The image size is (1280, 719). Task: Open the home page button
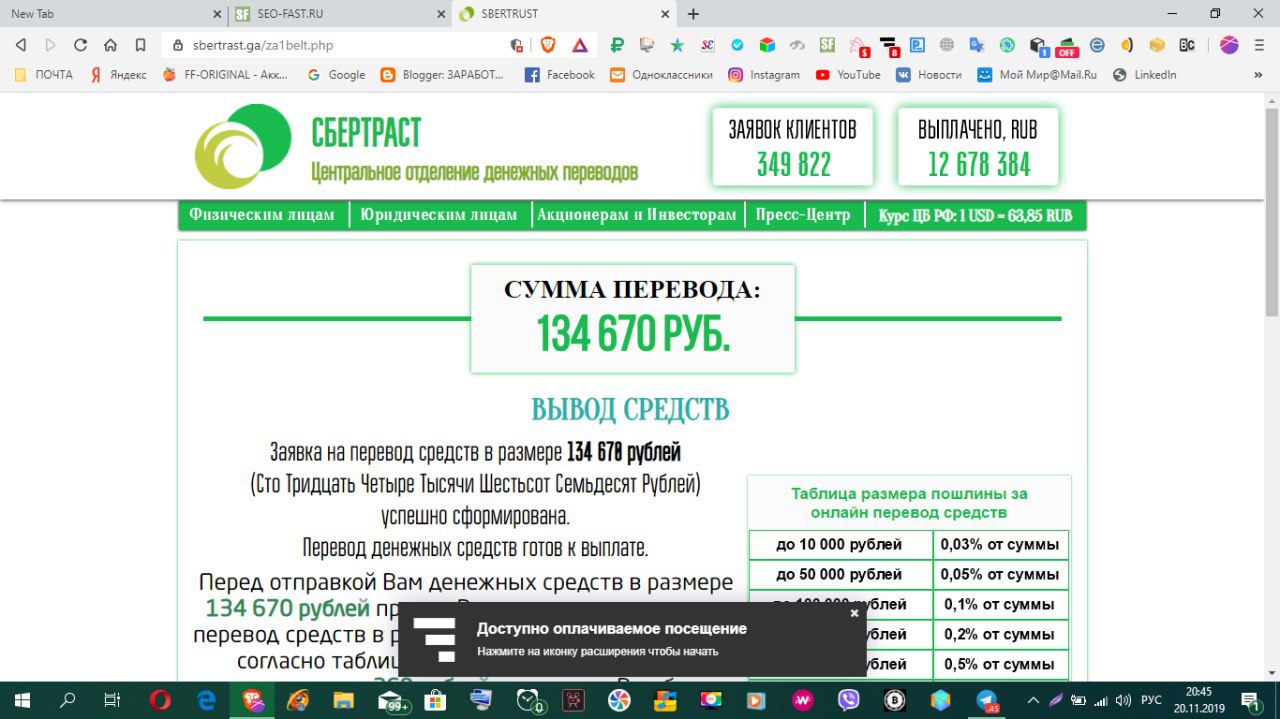pyautogui.click(x=110, y=45)
